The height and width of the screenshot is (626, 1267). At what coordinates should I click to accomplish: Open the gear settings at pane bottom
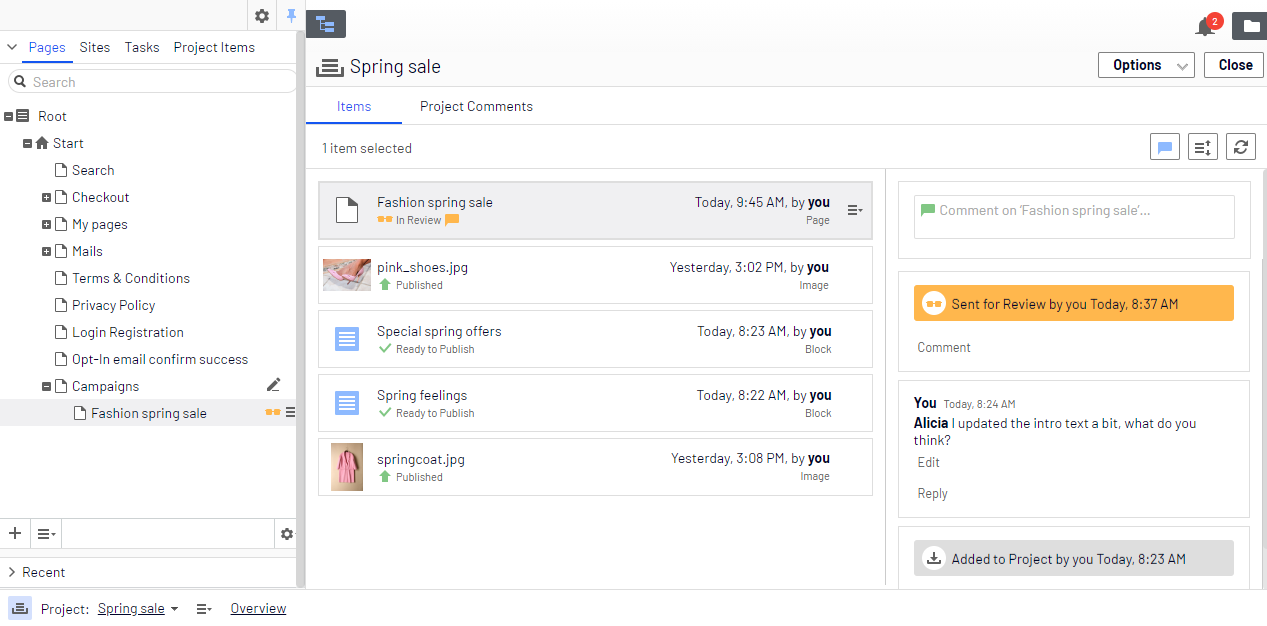click(x=287, y=534)
